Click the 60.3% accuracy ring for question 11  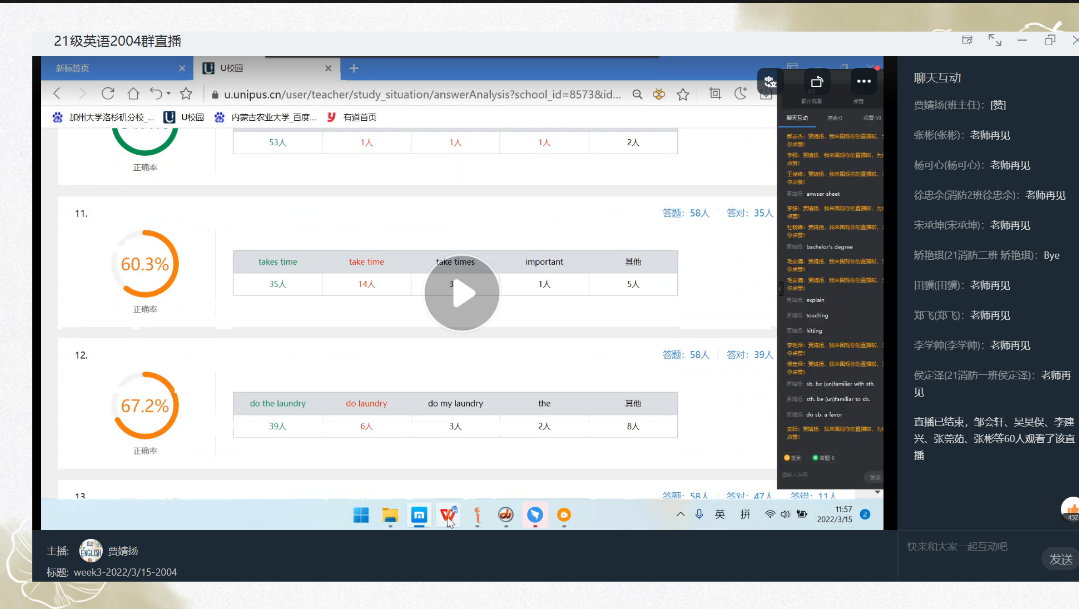click(x=145, y=264)
